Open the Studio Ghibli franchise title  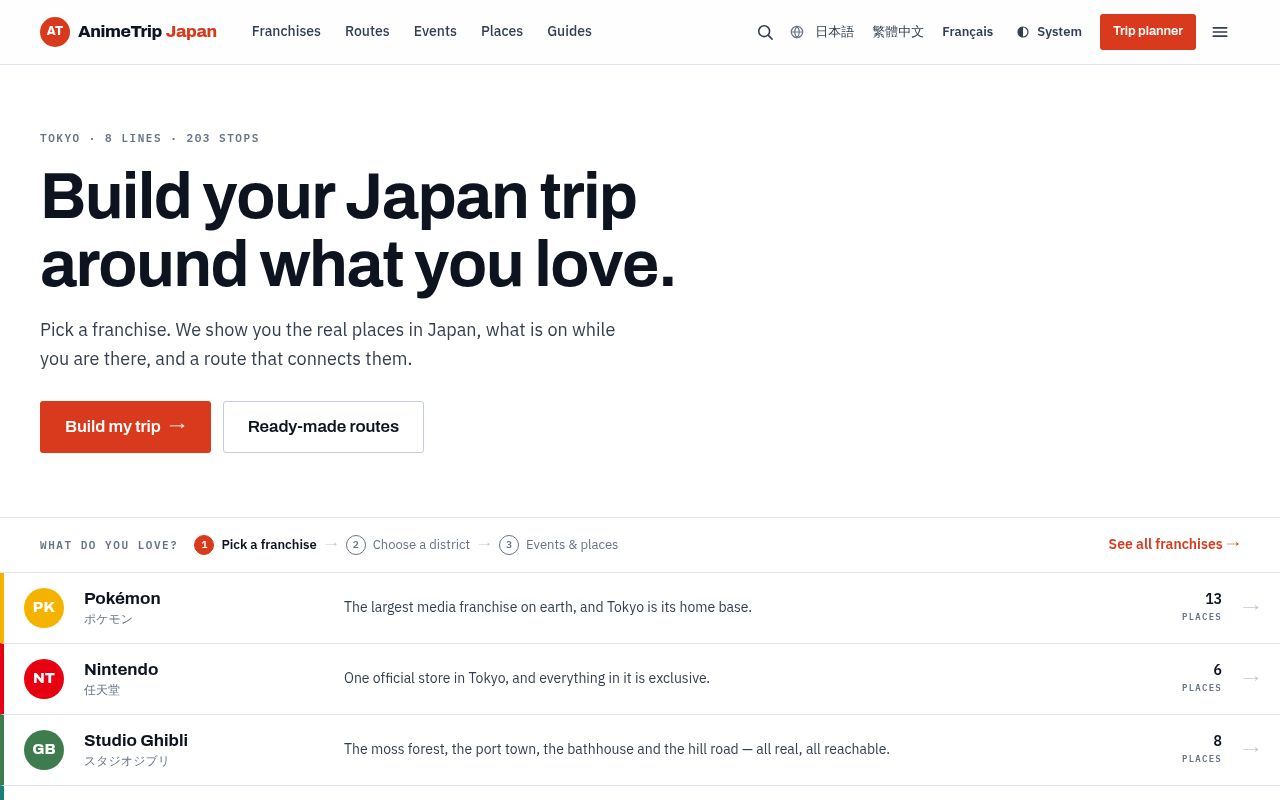pyautogui.click(x=136, y=740)
